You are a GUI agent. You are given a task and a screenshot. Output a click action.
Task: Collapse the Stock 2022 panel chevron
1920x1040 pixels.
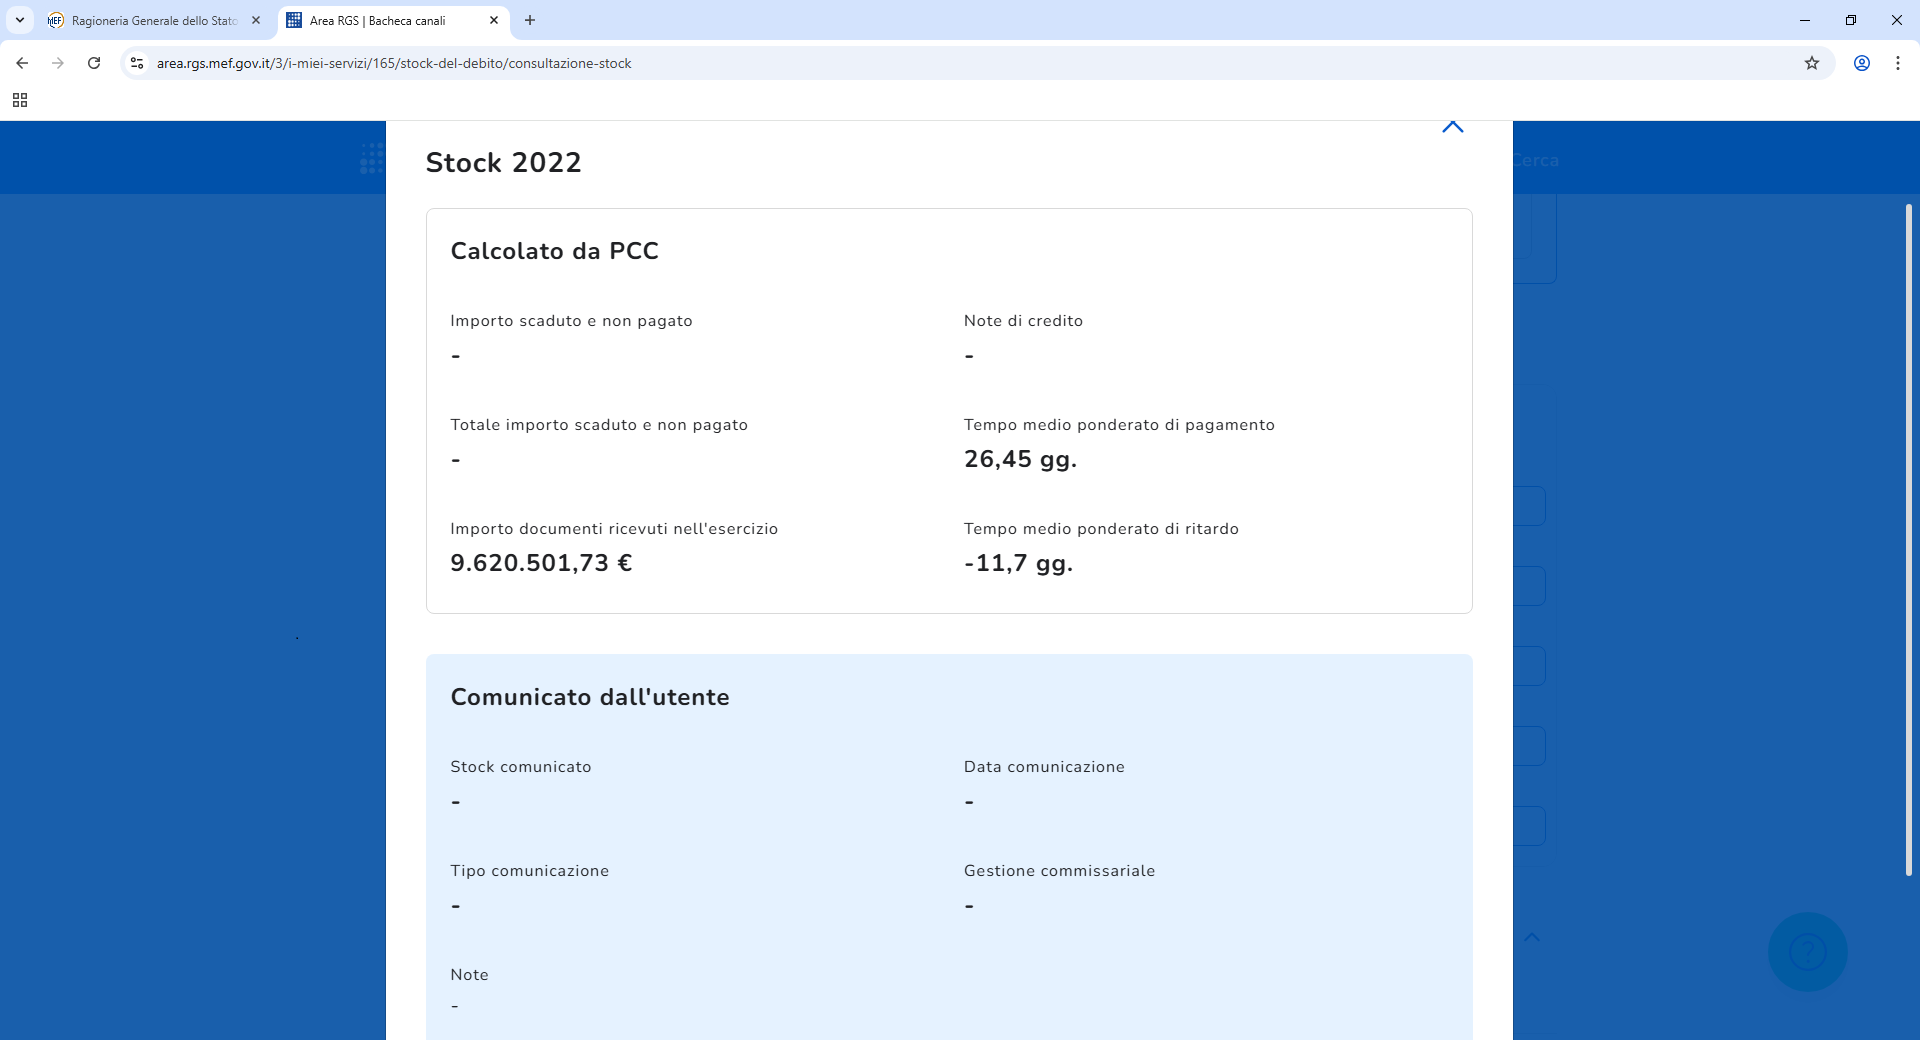click(1453, 127)
